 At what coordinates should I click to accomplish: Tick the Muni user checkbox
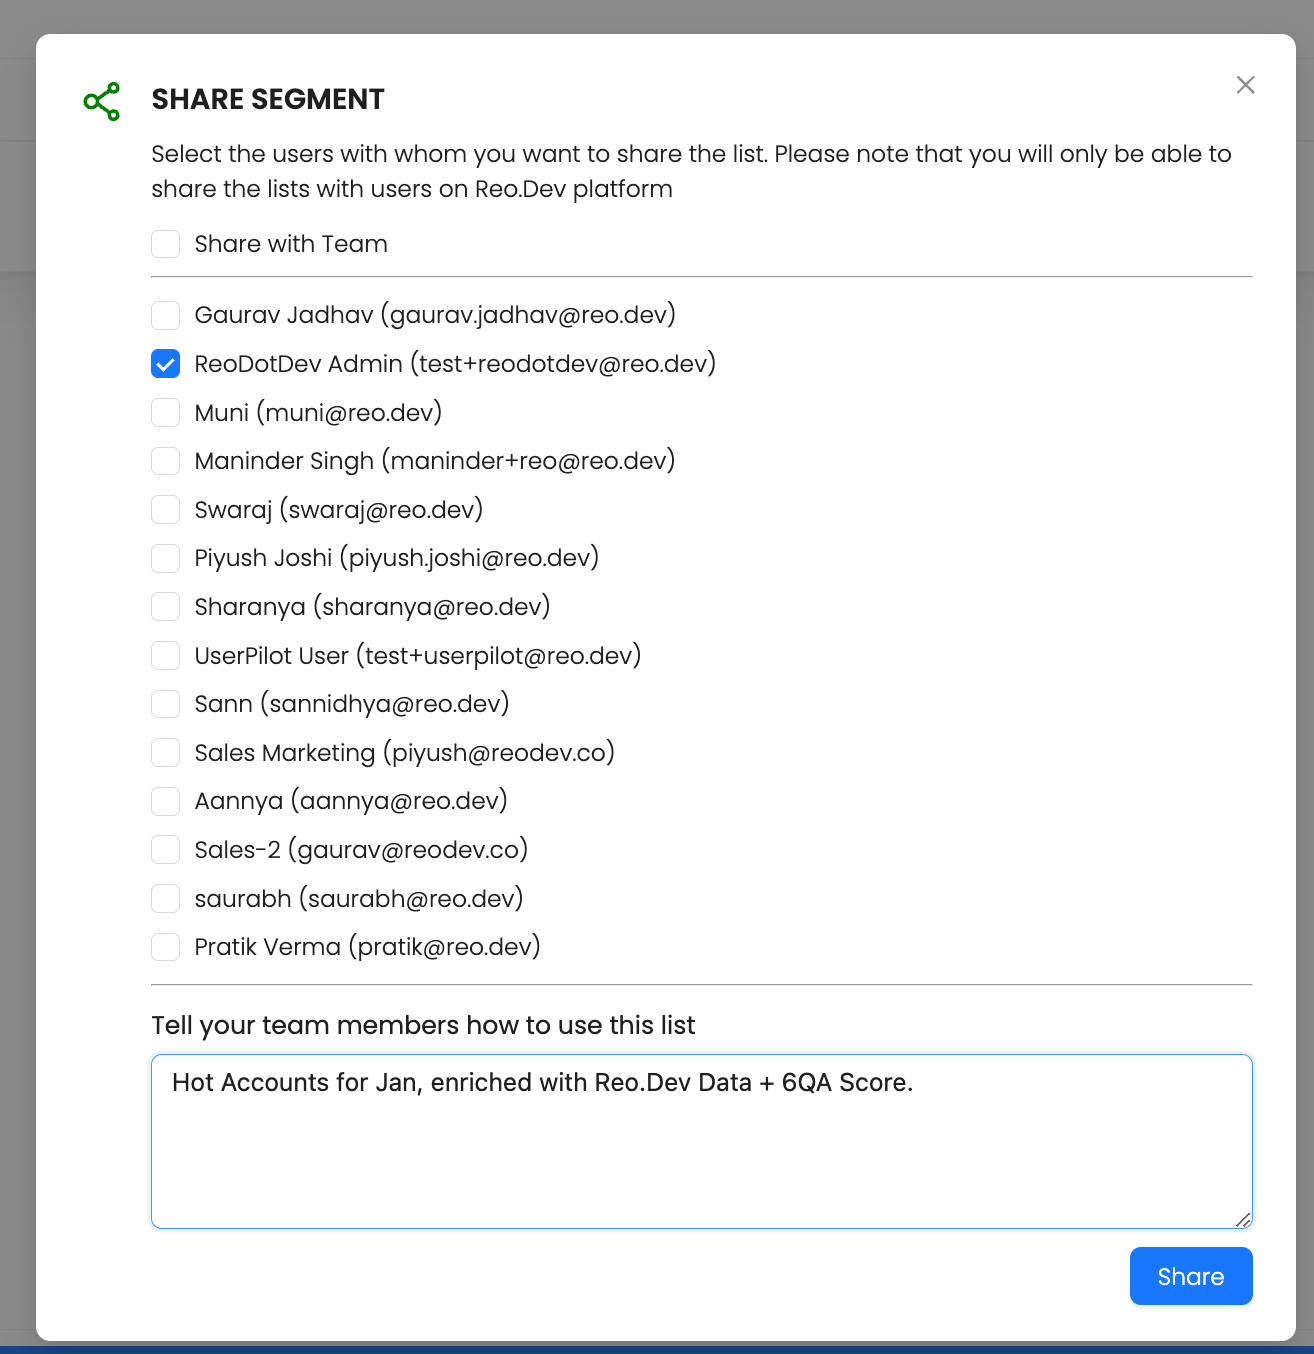(166, 412)
